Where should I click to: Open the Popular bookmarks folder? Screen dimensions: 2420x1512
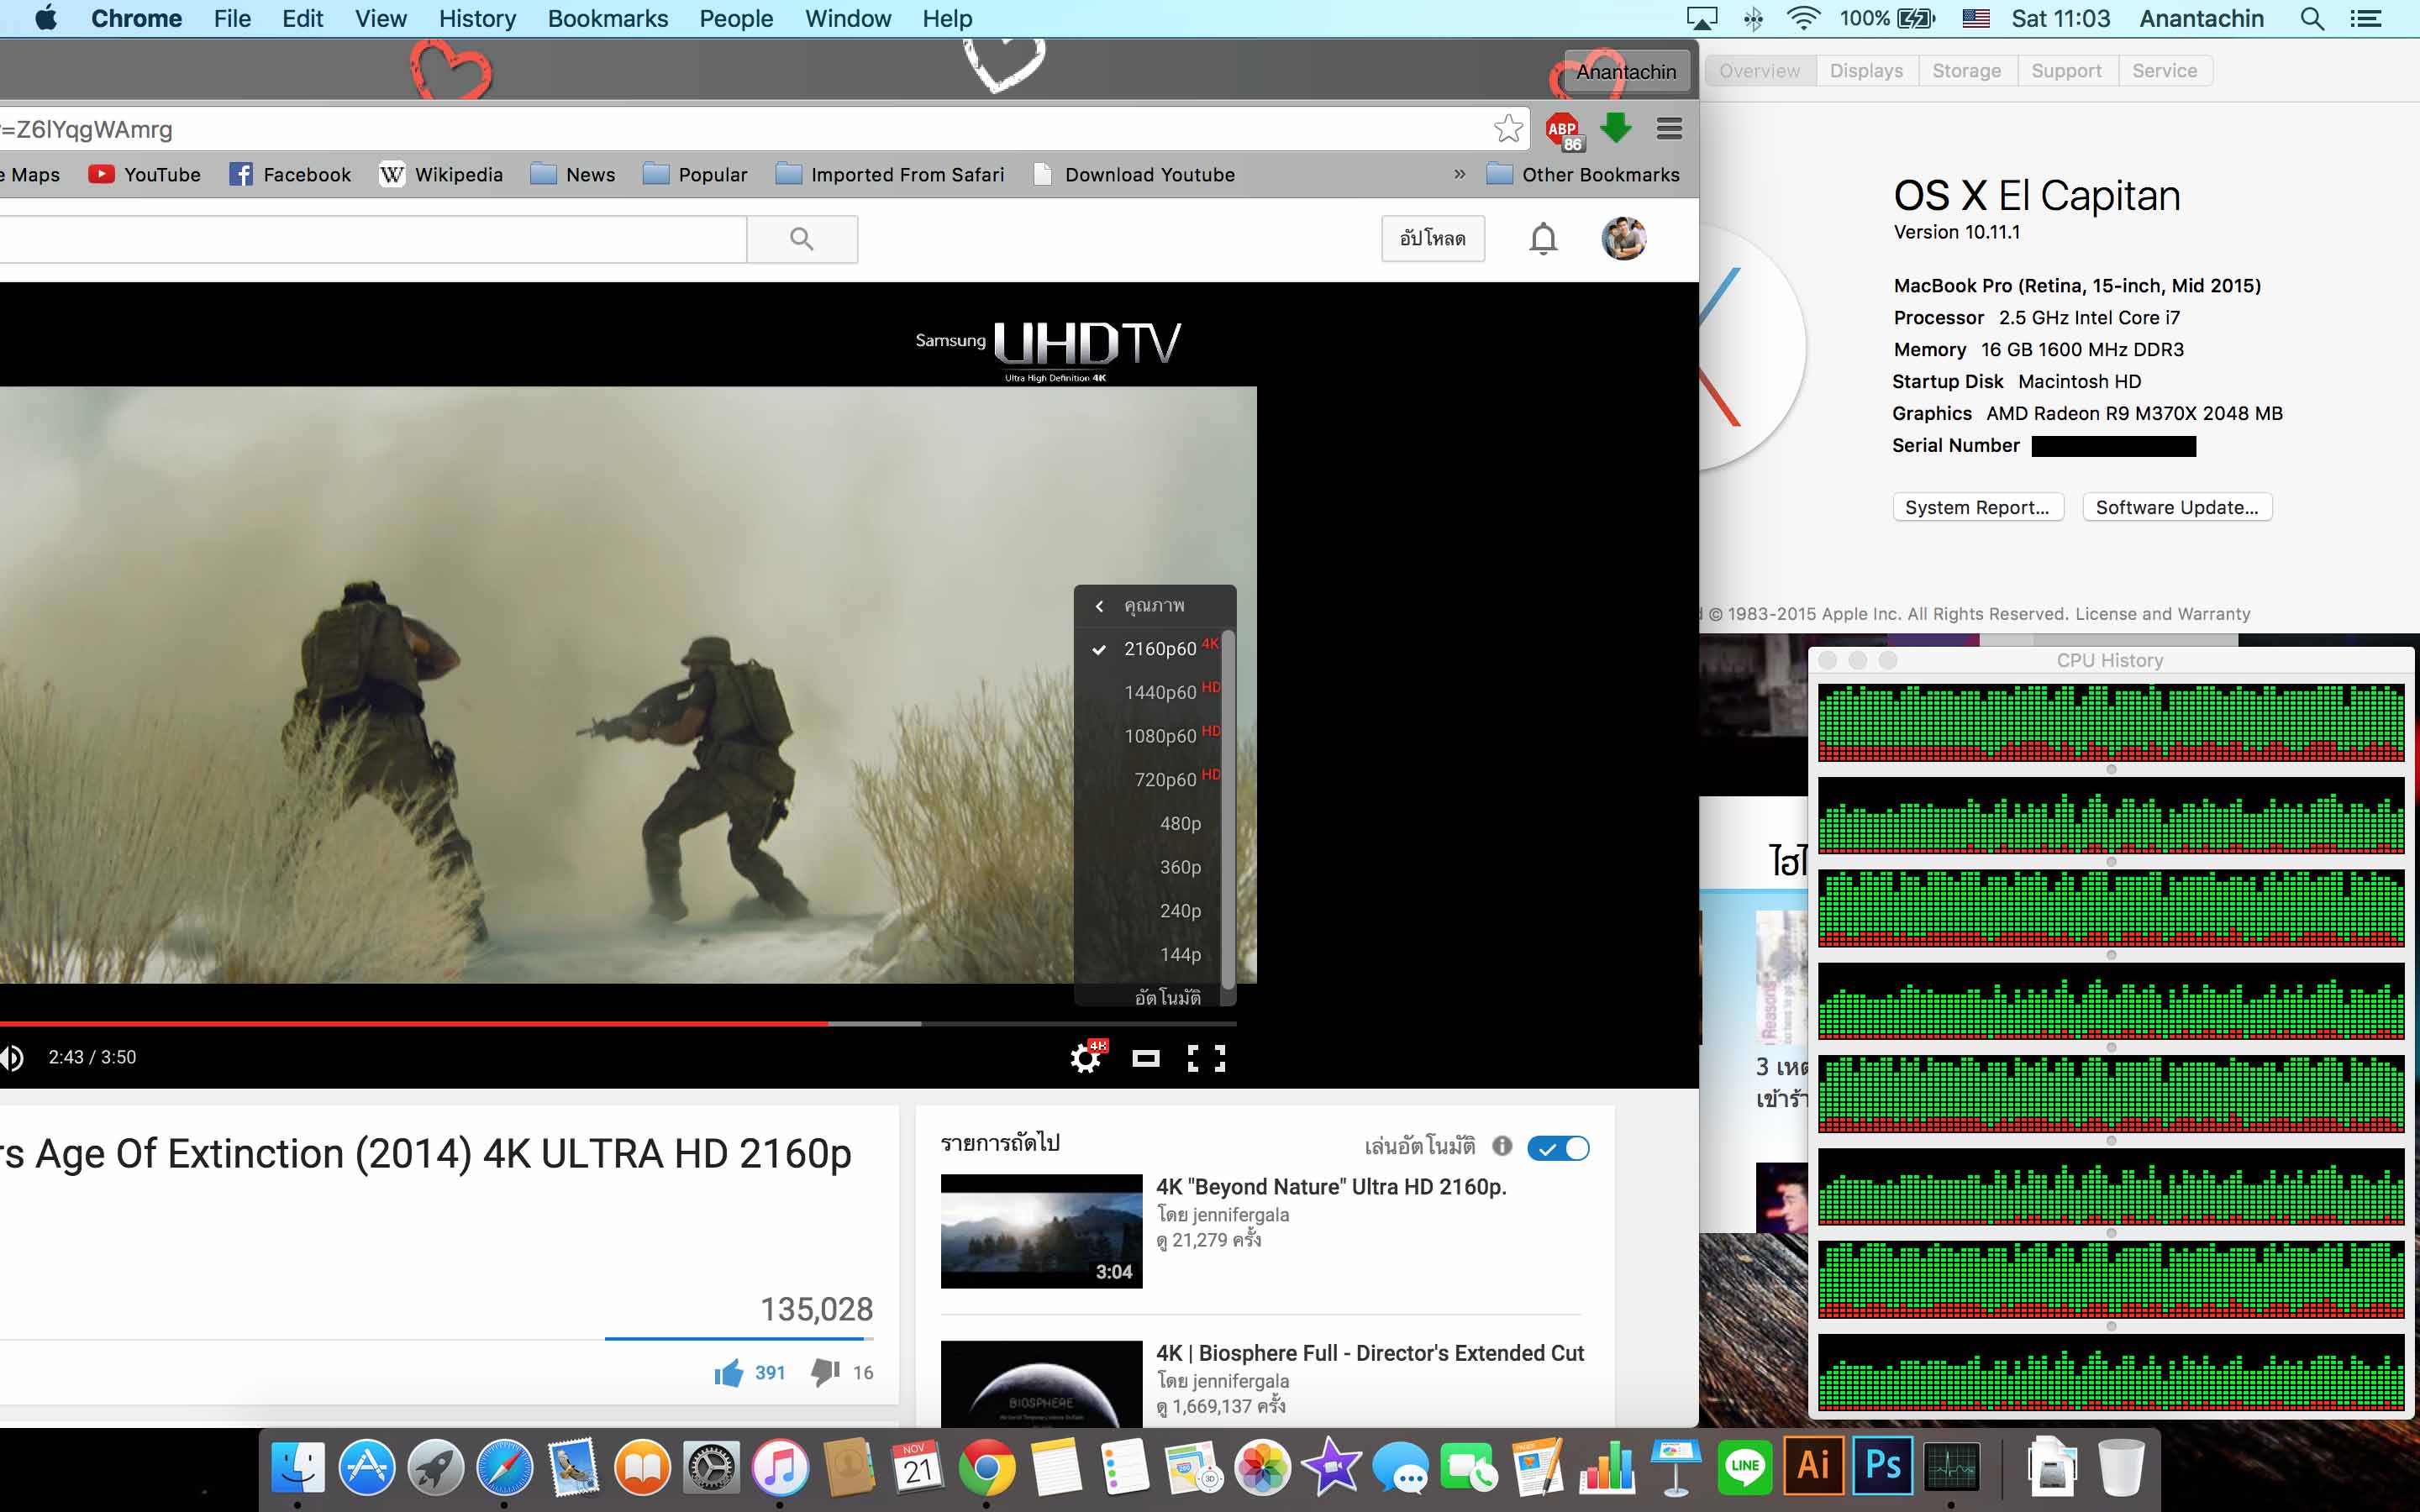[694, 174]
